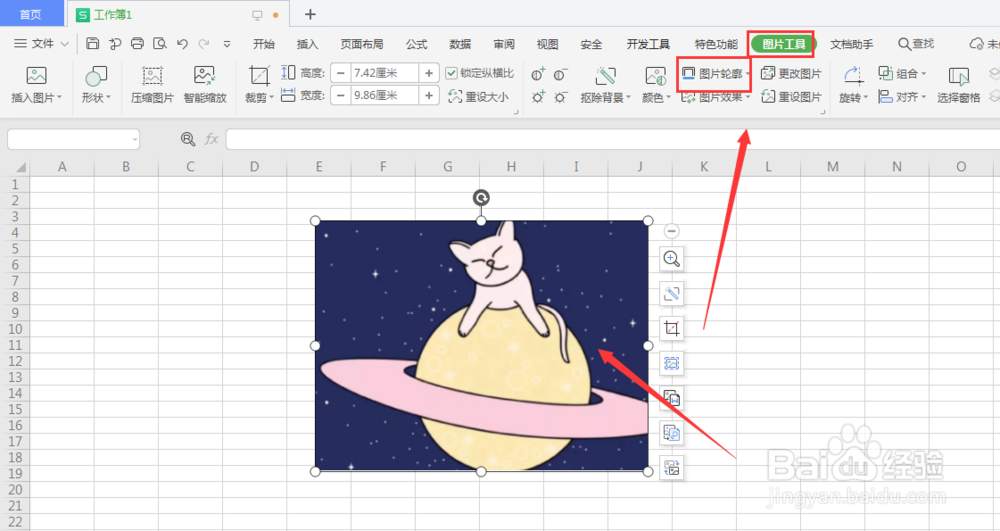Select column A header
This screenshot has width=1000, height=531.
(x=62, y=166)
